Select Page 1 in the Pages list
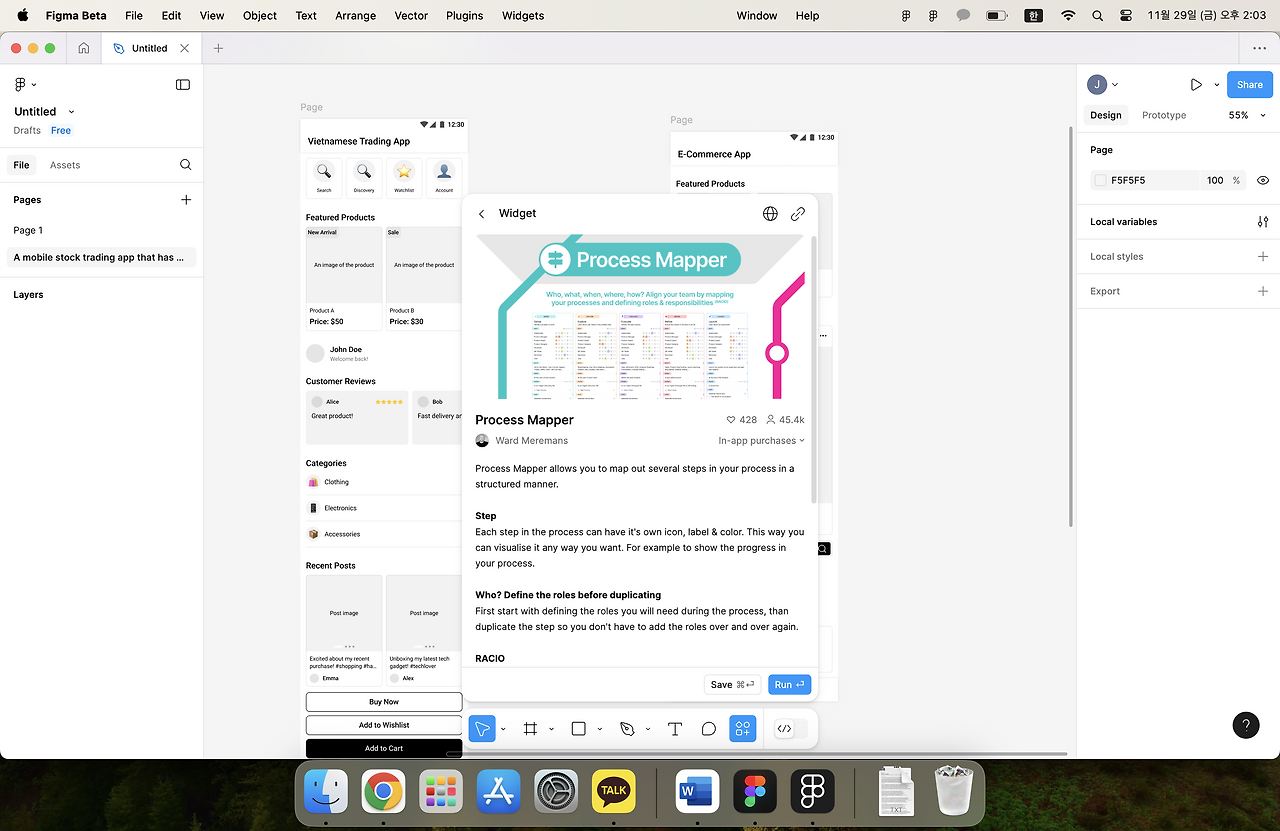 pyautogui.click(x=28, y=231)
